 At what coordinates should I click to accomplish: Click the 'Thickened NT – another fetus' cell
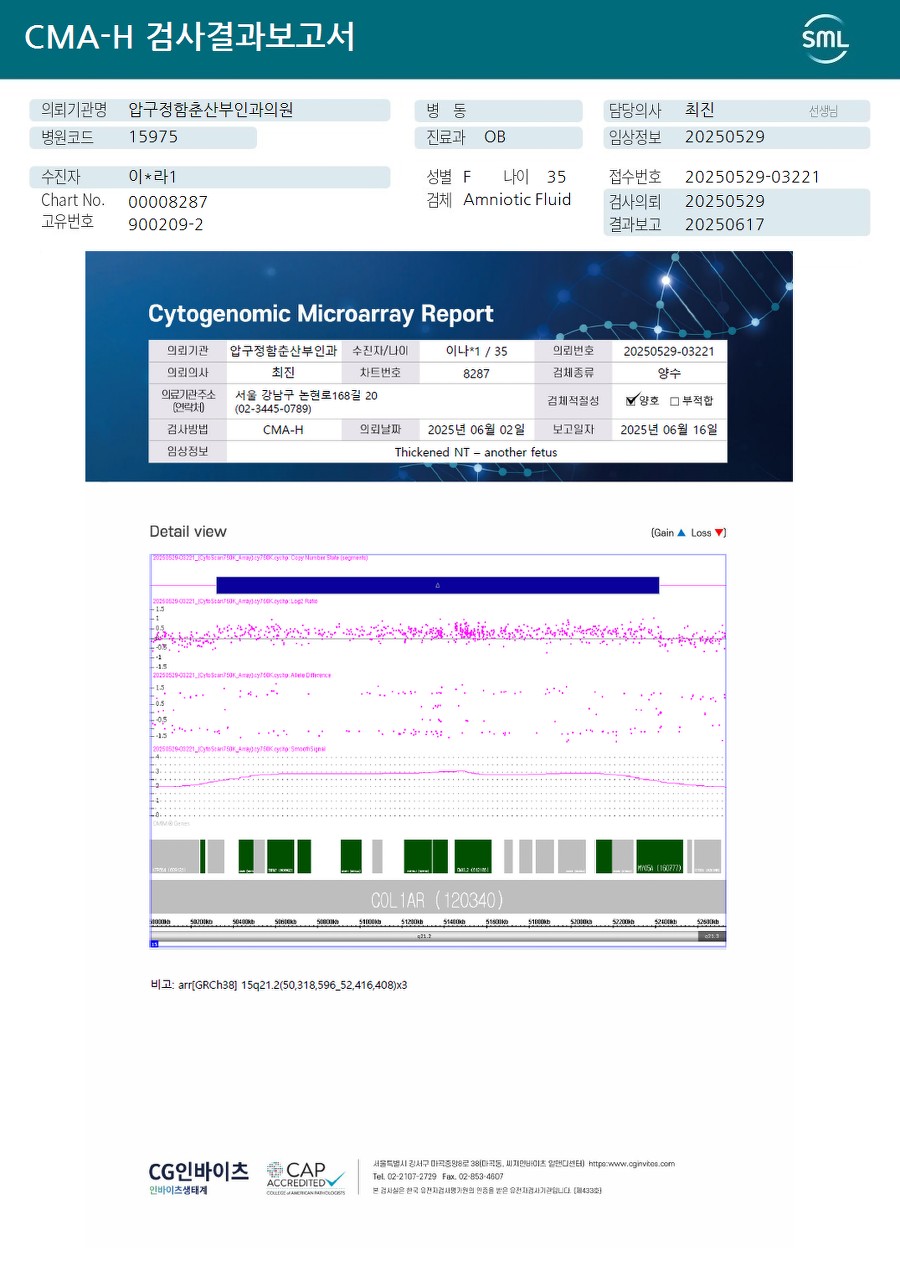[476, 452]
